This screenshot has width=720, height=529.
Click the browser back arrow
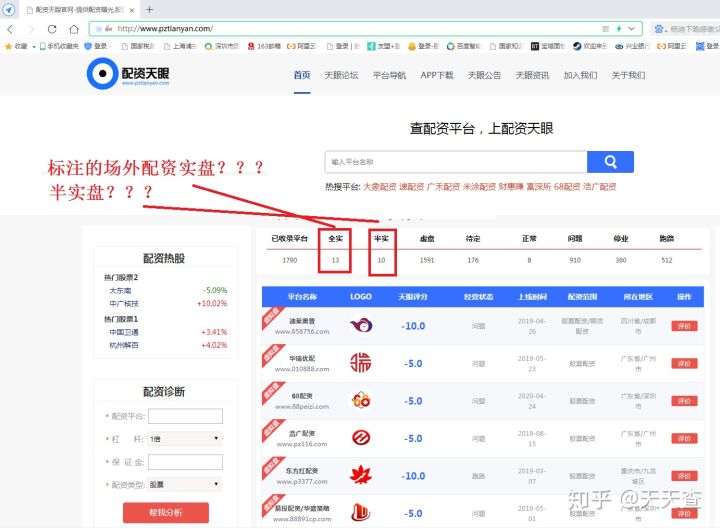click(10, 29)
